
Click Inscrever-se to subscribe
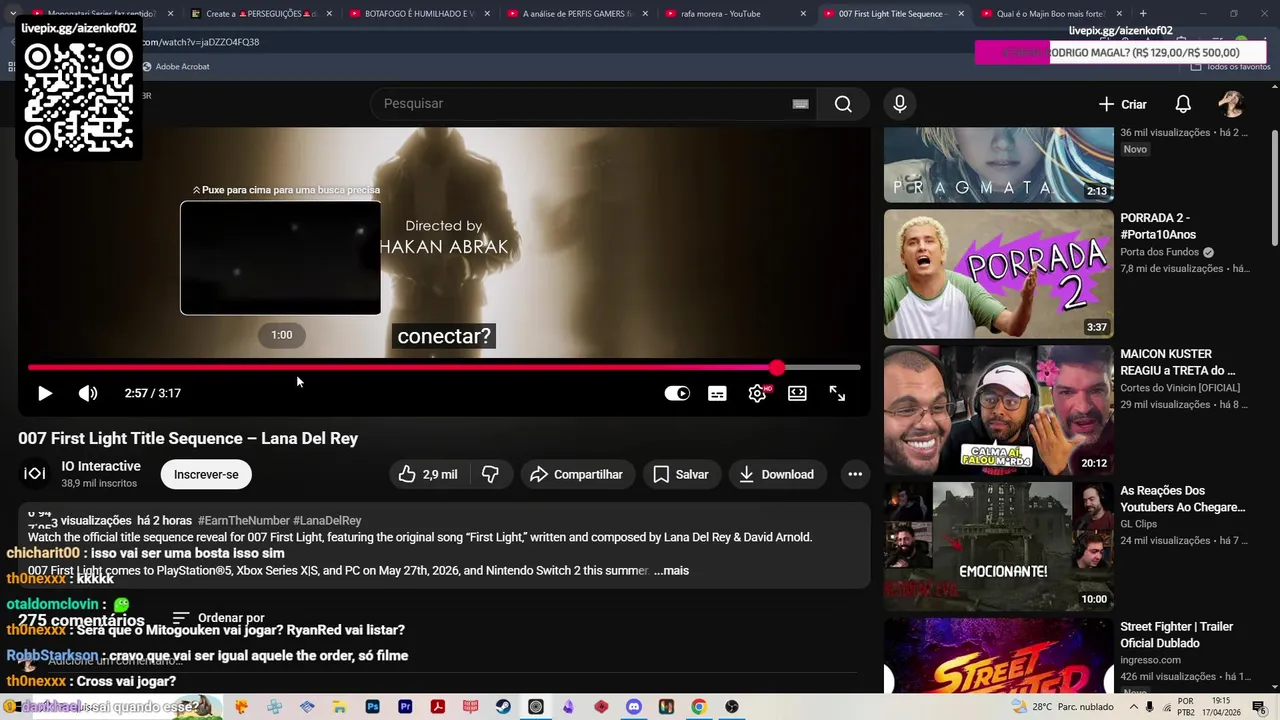(x=206, y=474)
